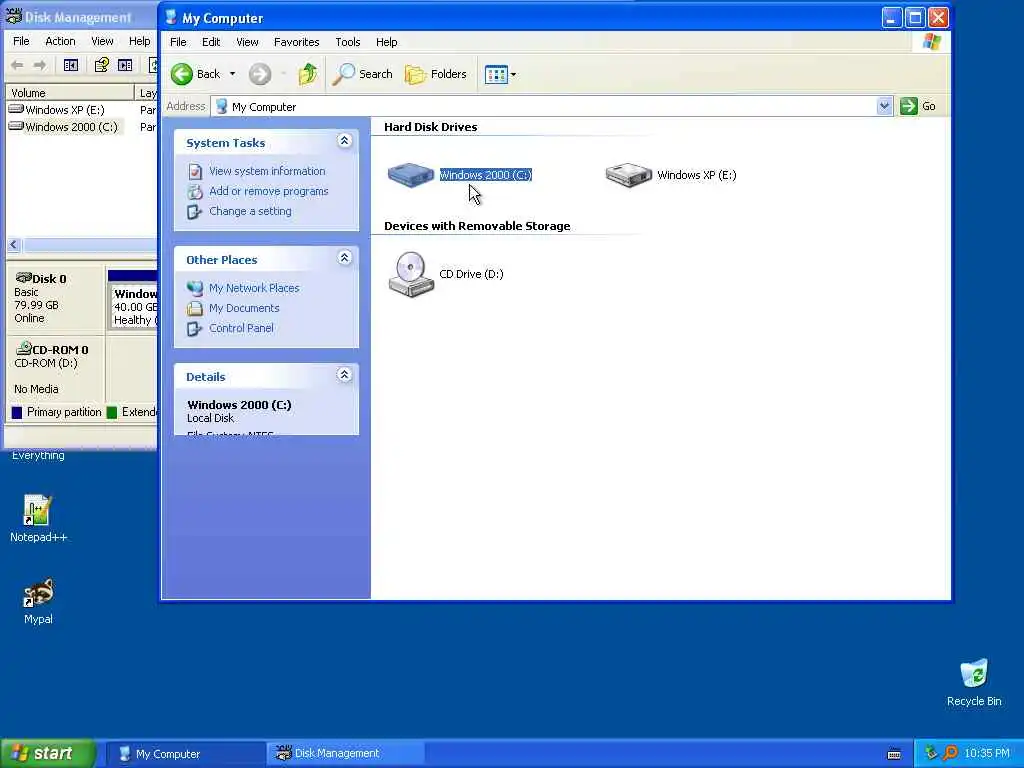The image size is (1024, 768).
Task: Click Change a setting link
Action: 250,211
